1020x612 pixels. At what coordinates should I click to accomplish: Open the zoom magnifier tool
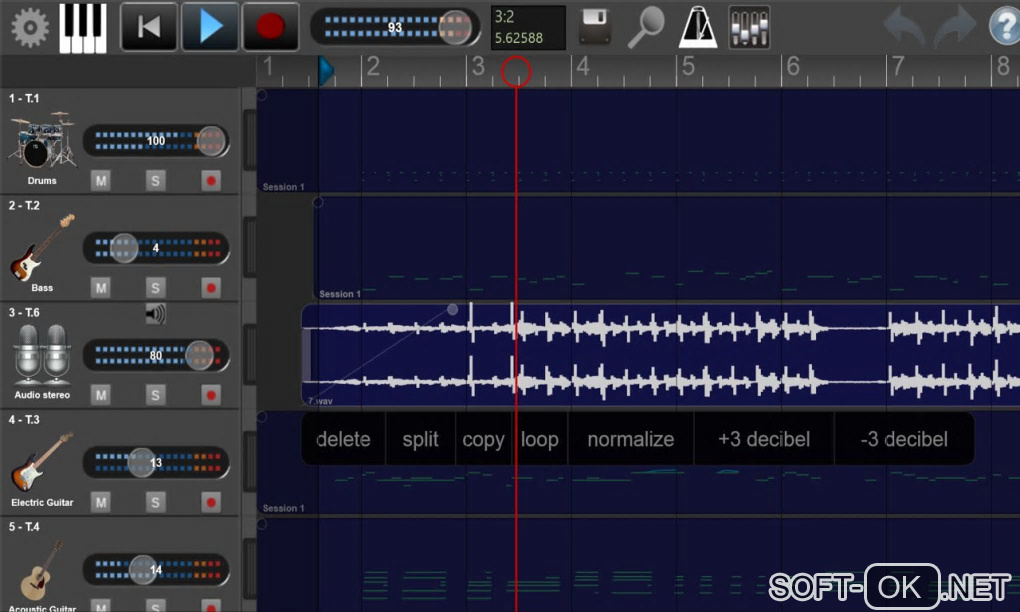(645, 27)
